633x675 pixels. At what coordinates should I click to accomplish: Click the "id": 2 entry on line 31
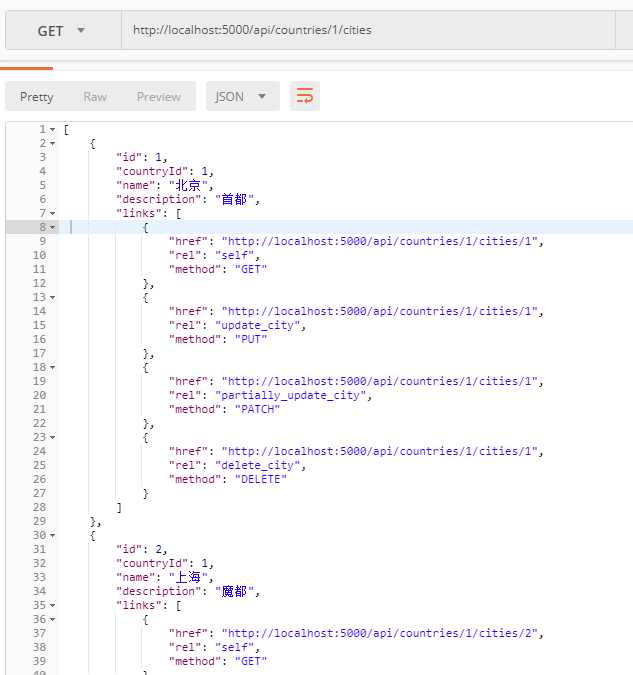142,549
